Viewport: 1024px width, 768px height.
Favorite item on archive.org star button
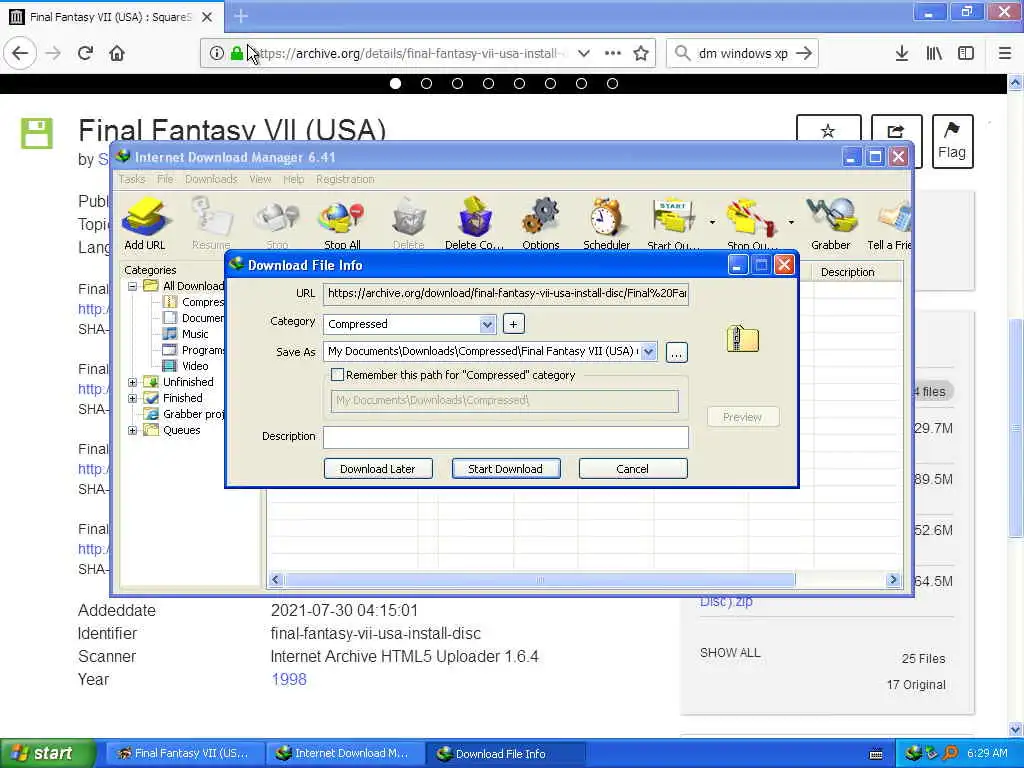pos(828,131)
